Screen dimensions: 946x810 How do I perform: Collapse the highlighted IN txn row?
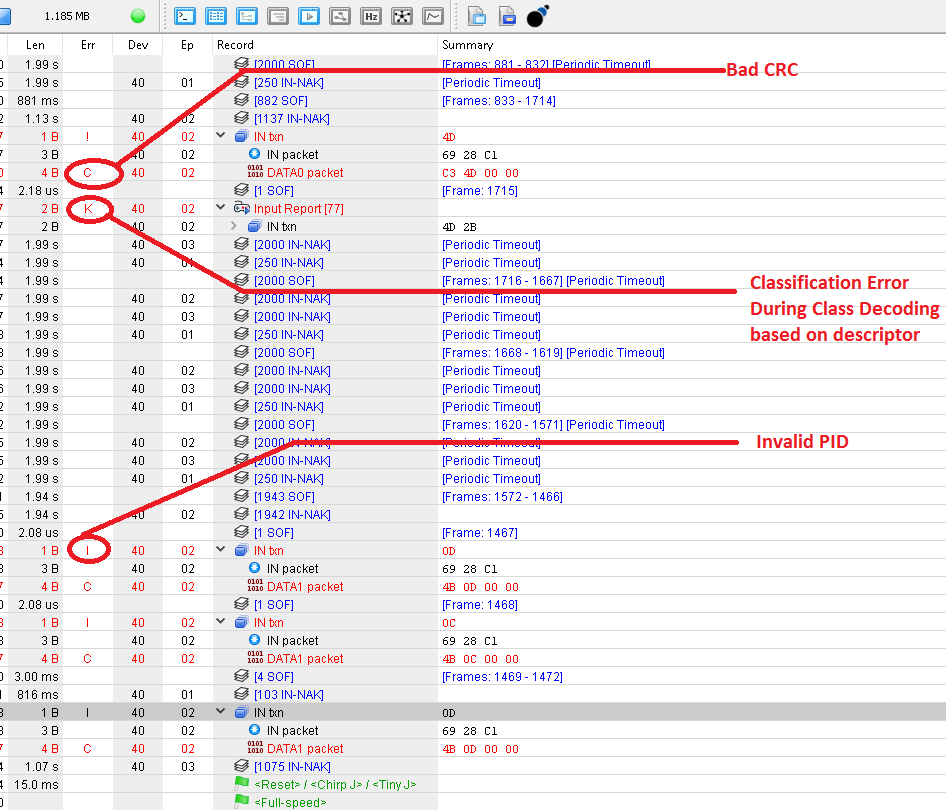pos(221,712)
